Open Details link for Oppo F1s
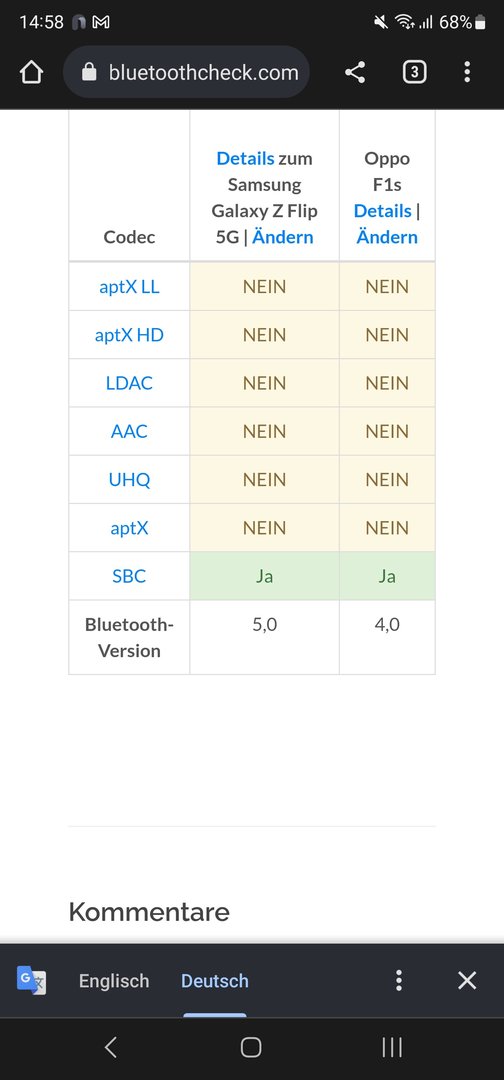Image resolution: width=504 pixels, height=1080 pixels. (x=382, y=211)
